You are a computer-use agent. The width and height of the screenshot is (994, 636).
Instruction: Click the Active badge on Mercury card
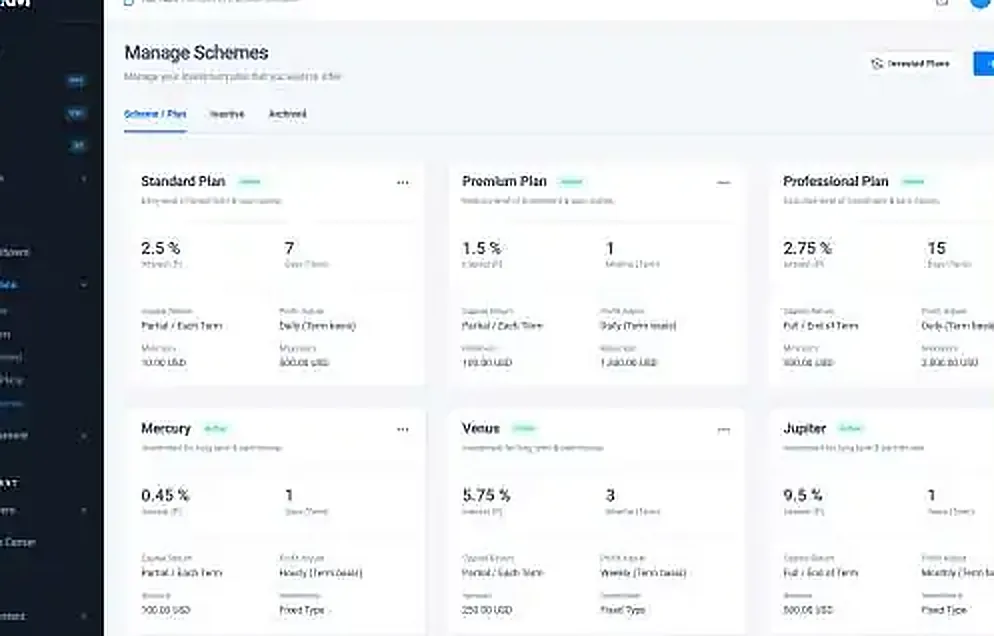[x=215, y=429]
